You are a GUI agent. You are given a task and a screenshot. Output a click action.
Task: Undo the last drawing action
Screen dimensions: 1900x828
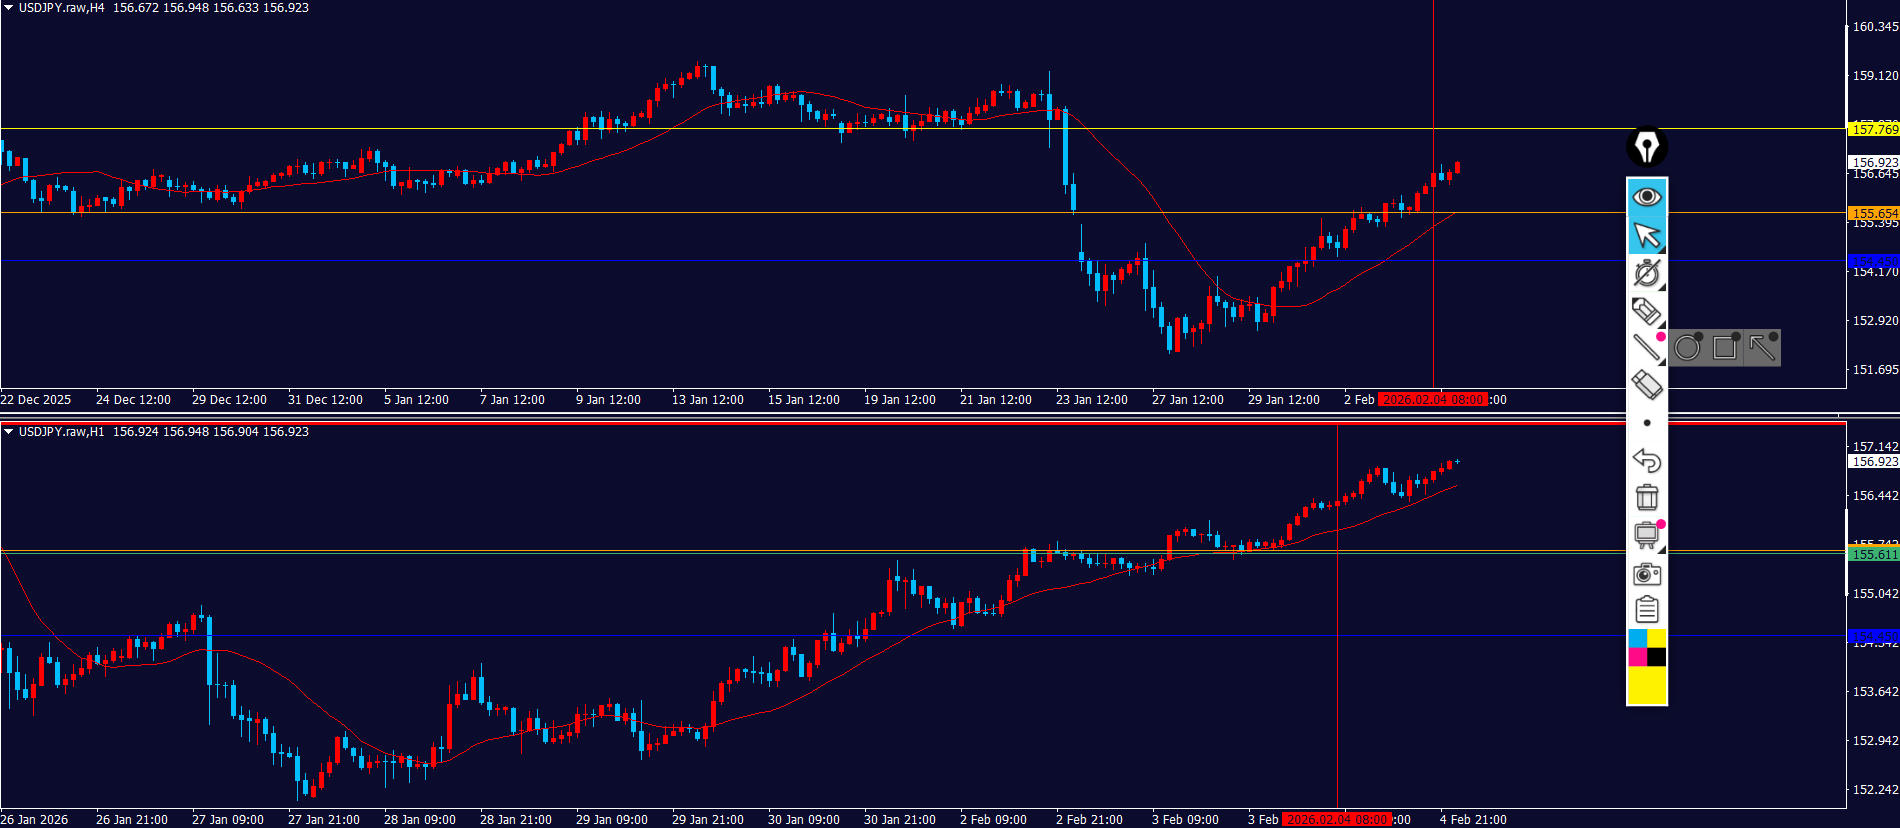point(1646,460)
